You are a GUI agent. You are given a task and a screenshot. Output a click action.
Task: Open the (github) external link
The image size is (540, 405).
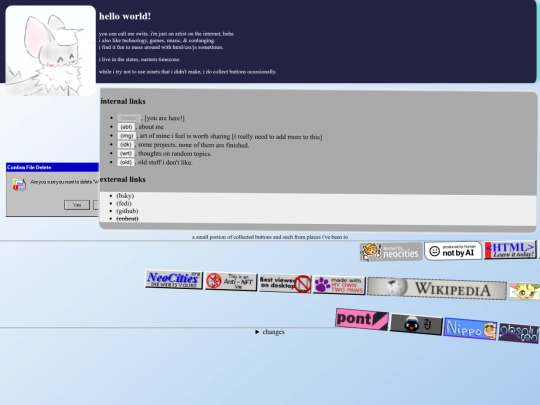[x=127, y=211]
